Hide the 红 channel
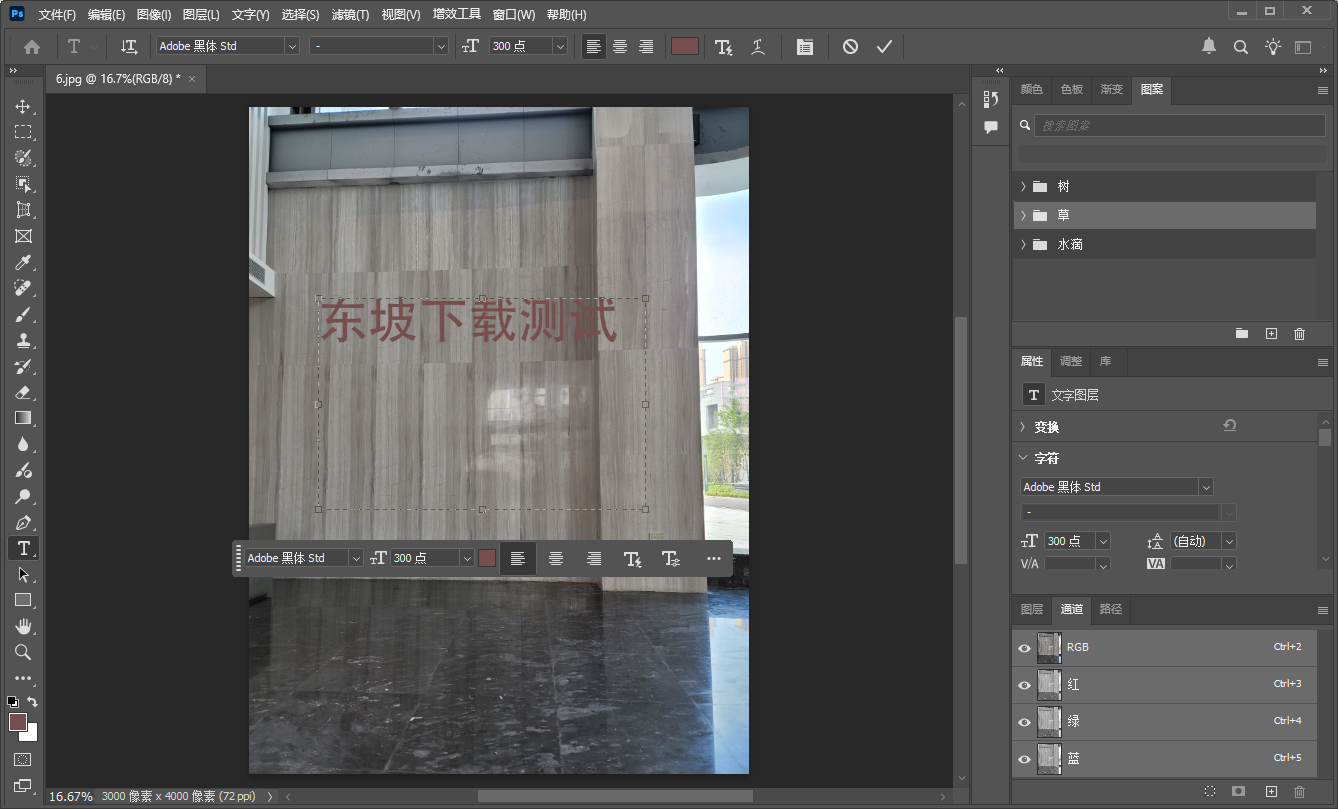The image size is (1338, 809). tap(1024, 684)
